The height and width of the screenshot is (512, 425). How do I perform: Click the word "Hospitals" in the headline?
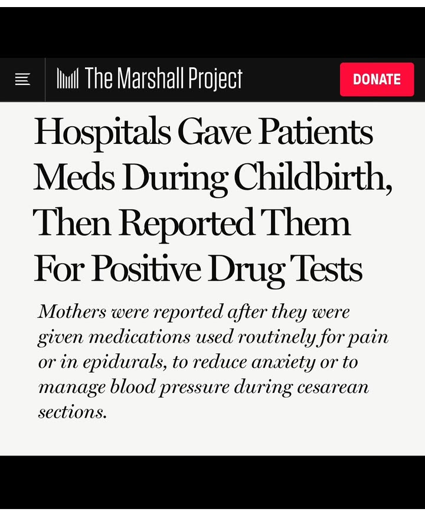tap(102, 133)
